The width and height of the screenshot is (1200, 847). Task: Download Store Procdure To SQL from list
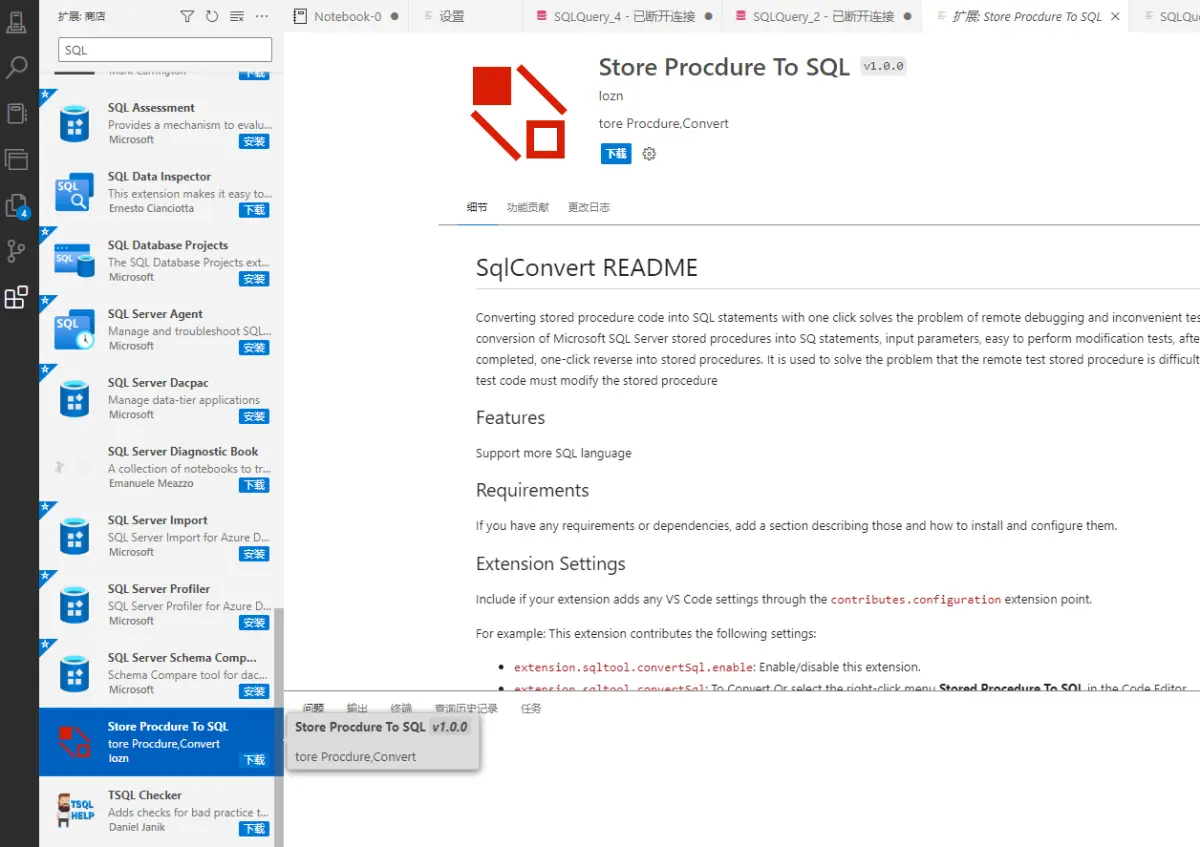(x=254, y=760)
